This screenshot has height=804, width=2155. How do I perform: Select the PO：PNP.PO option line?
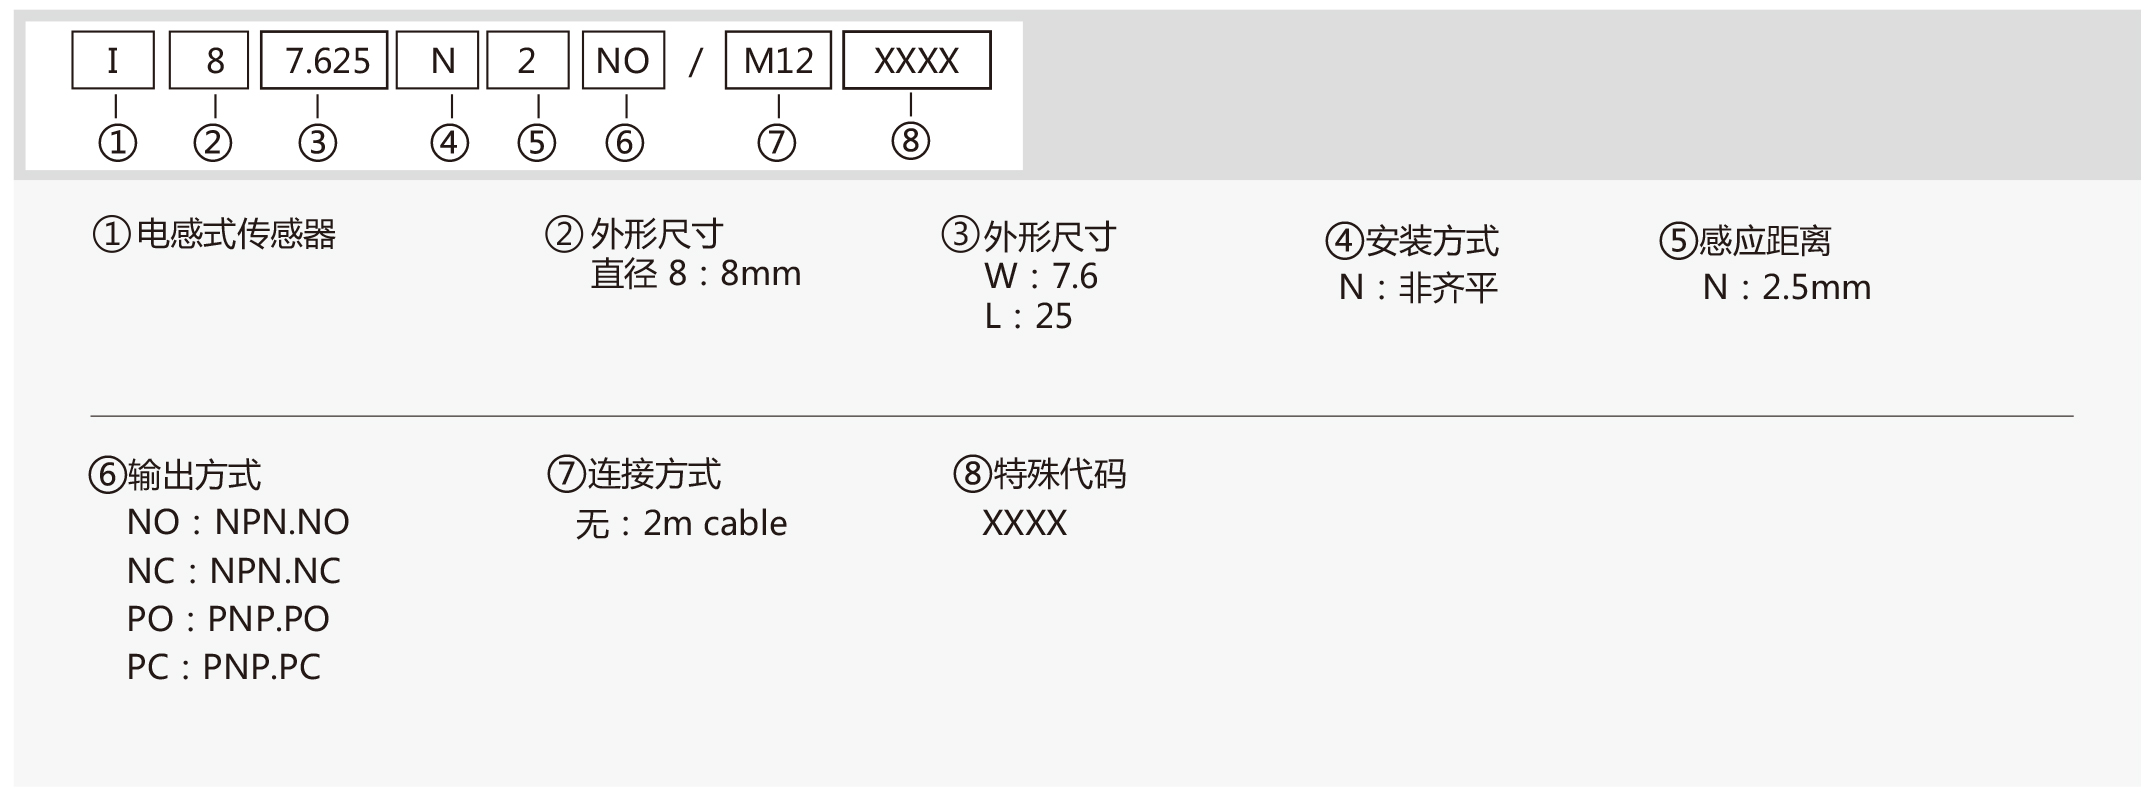pos(228,619)
